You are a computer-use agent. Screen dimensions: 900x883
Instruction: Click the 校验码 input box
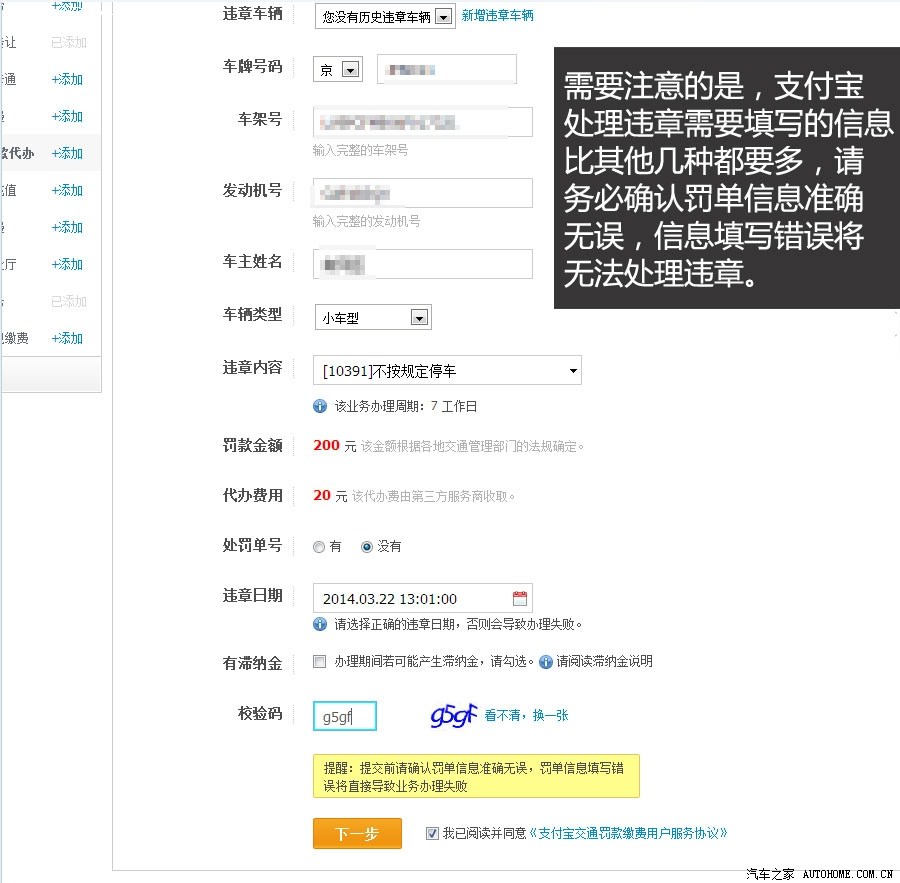coord(344,716)
